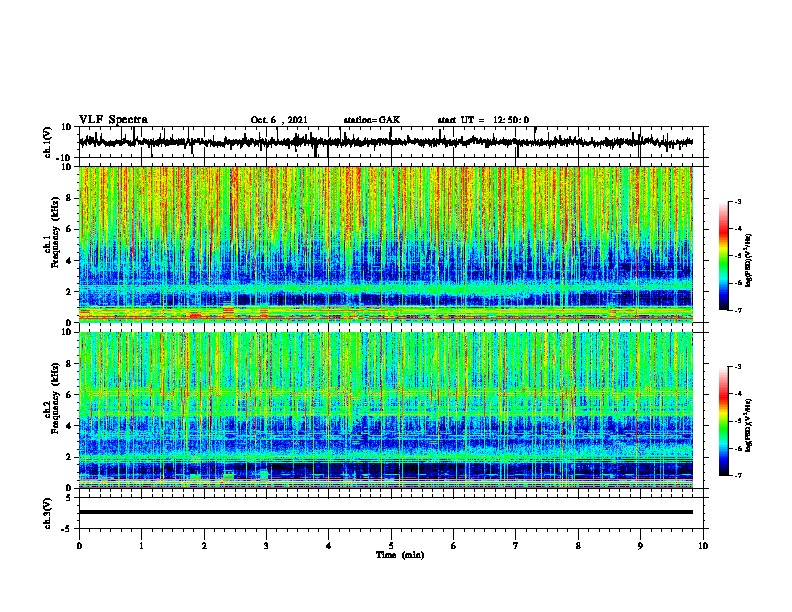This screenshot has width=792, height=612.
Task: Click the "4" kHz tick on ch.2 spectrogram axis
Action: [x=69, y=426]
